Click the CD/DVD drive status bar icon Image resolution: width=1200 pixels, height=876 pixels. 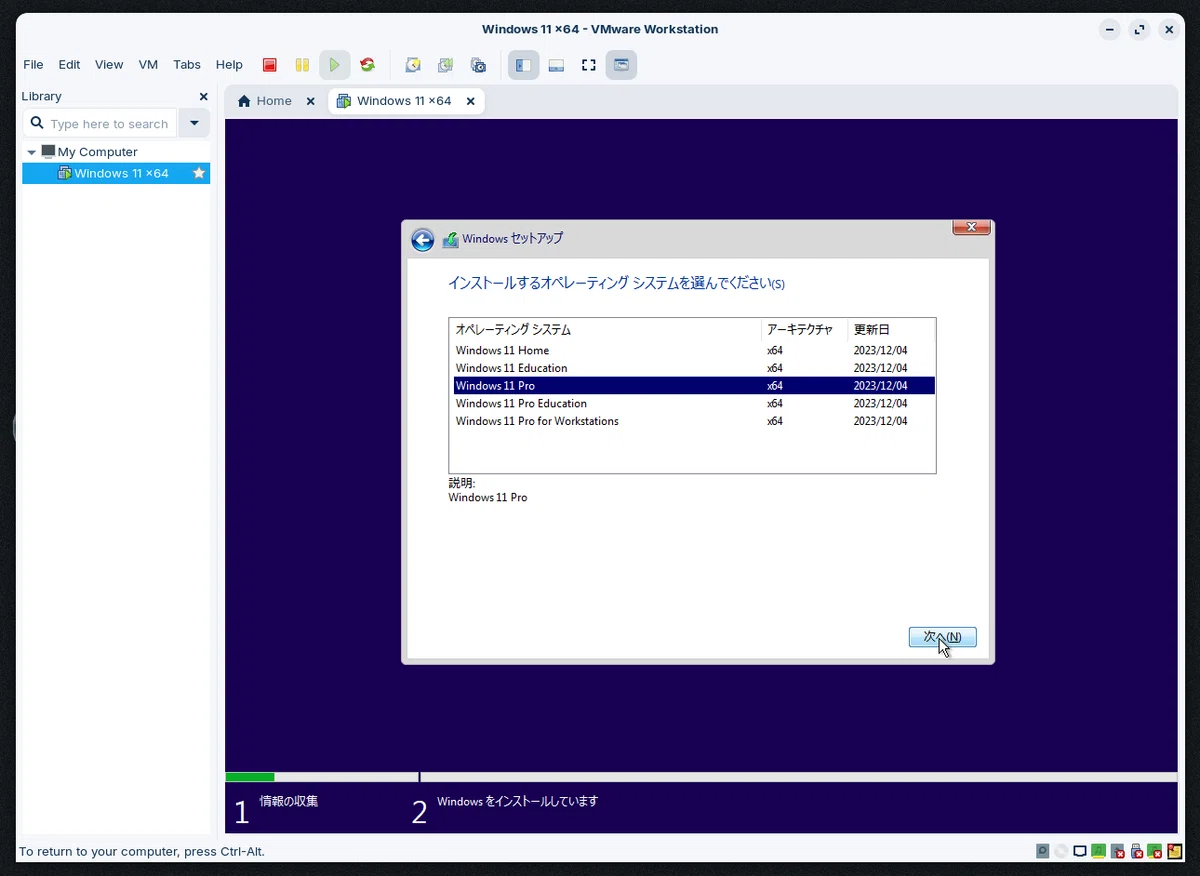point(1061,851)
